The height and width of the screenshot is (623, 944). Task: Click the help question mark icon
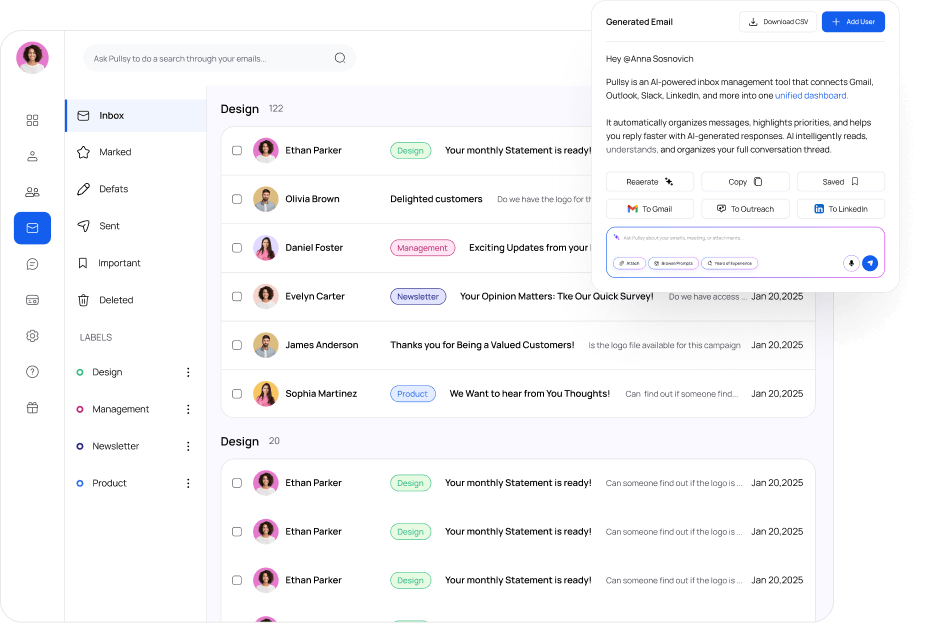[x=32, y=372]
